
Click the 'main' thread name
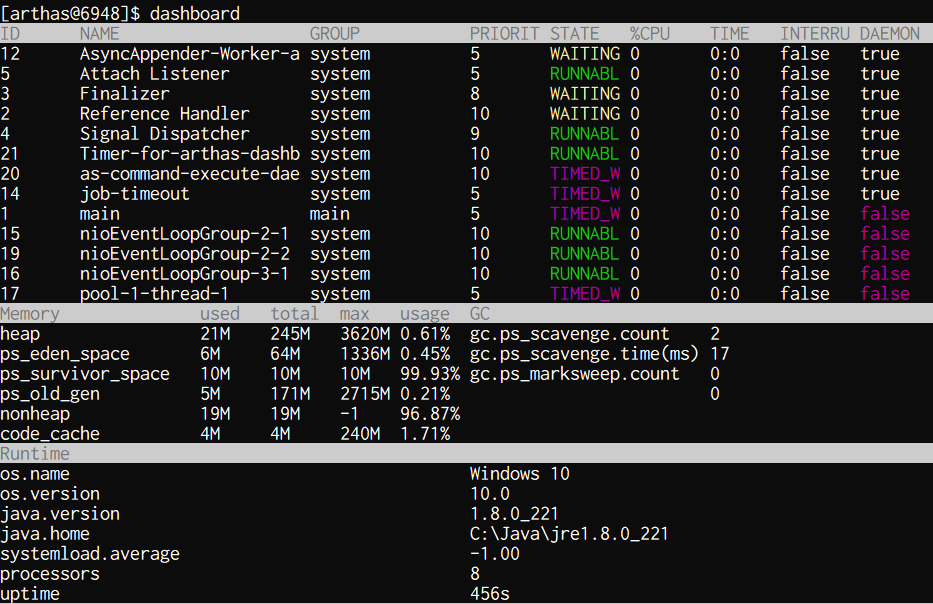click(x=99, y=214)
